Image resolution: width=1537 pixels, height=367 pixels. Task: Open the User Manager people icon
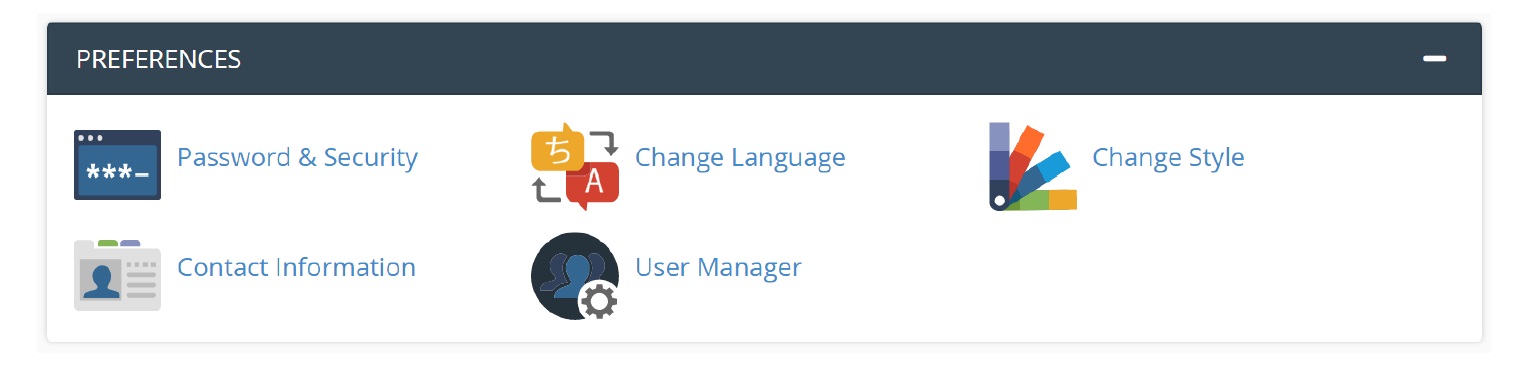pyautogui.click(x=575, y=276)
